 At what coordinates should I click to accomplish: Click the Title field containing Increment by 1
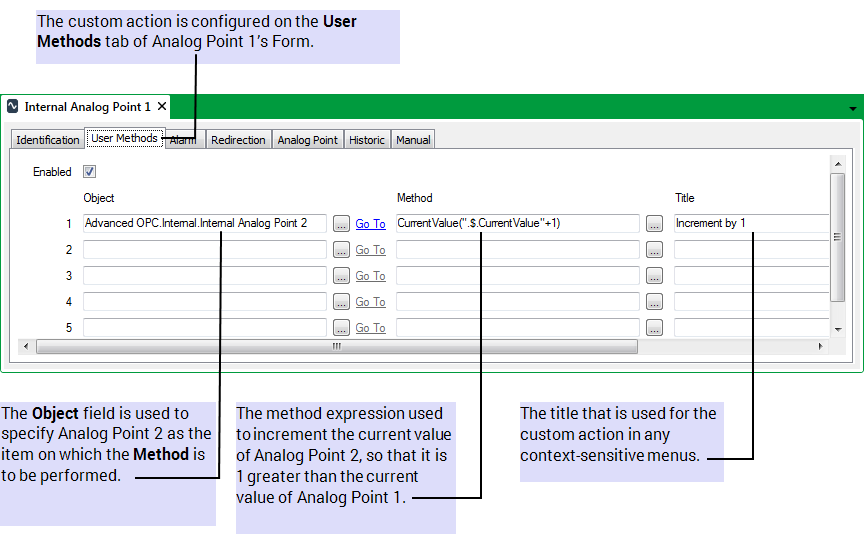tap(750, 224)
